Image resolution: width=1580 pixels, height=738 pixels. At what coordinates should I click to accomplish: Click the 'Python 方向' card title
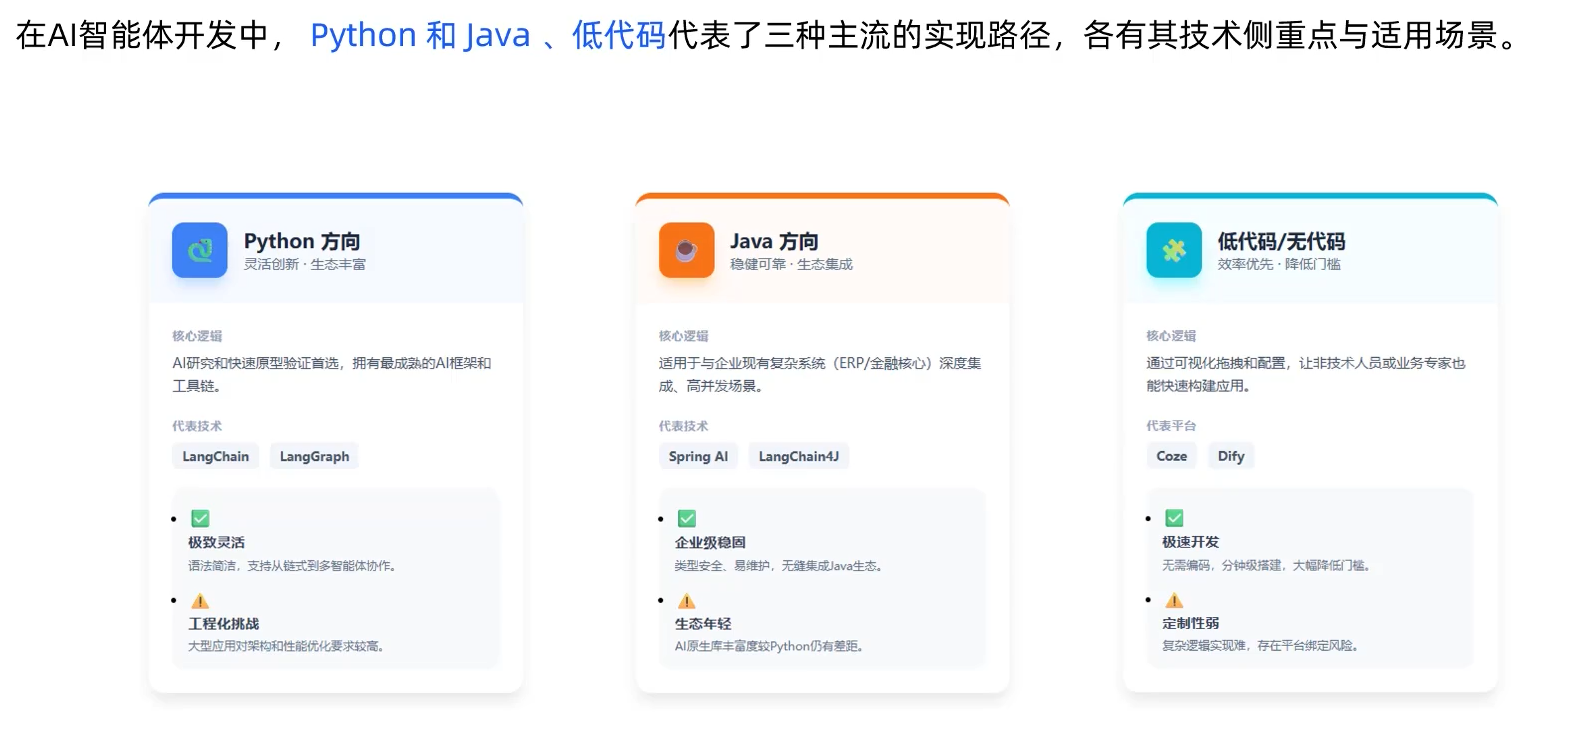302,241
